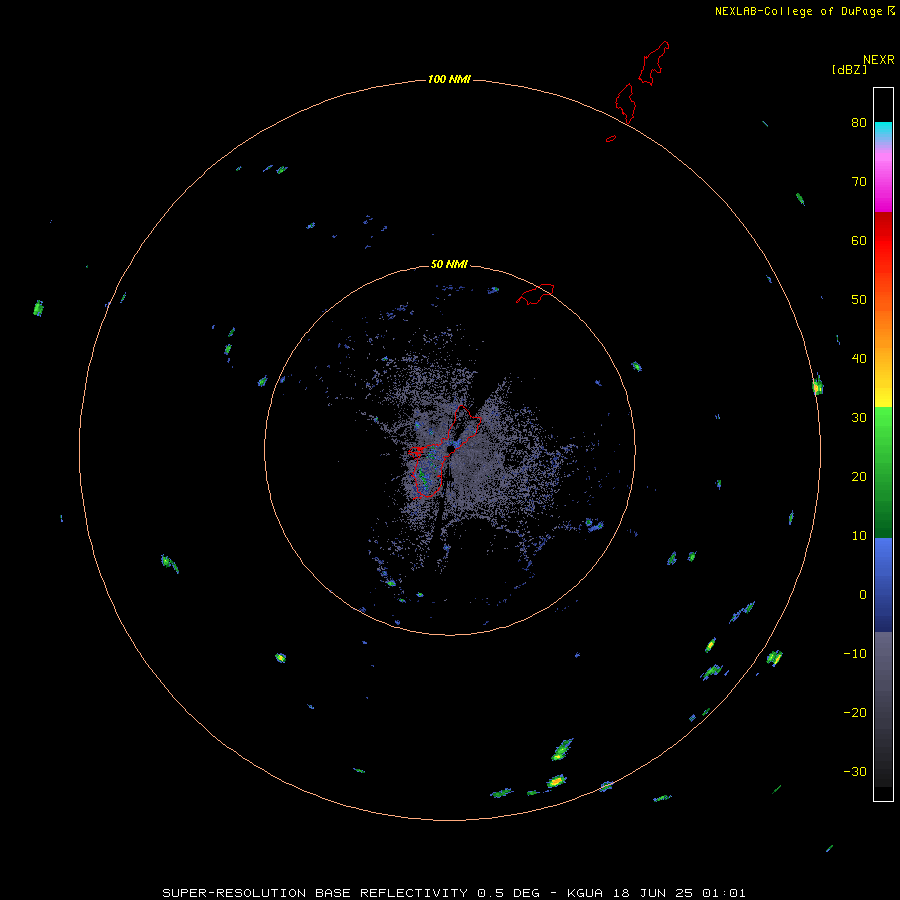This screenshot has width=900, height=900.
Task: Click the 70 value on dBZ scale
Action: pos(859,182)
